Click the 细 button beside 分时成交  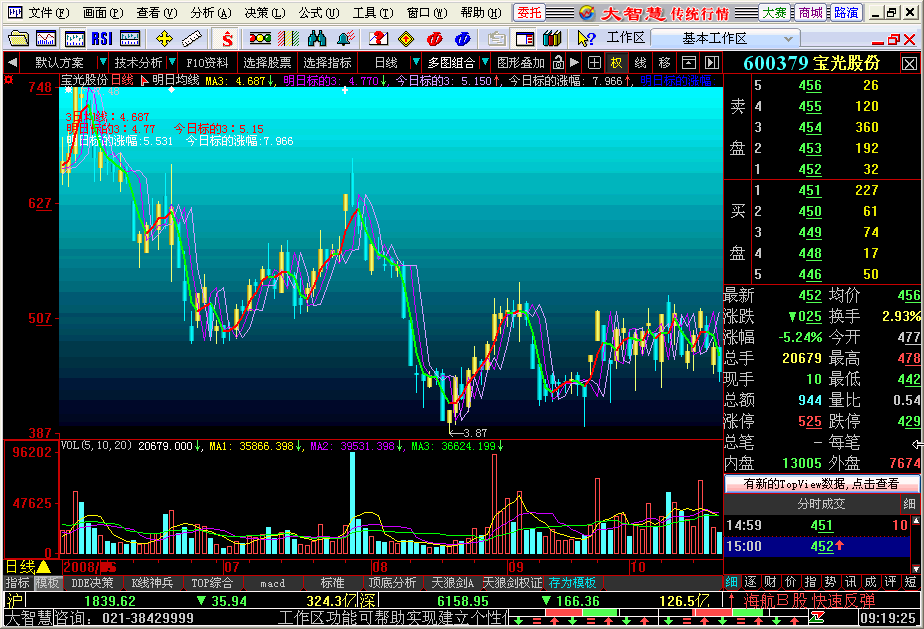tap(909, 503)
